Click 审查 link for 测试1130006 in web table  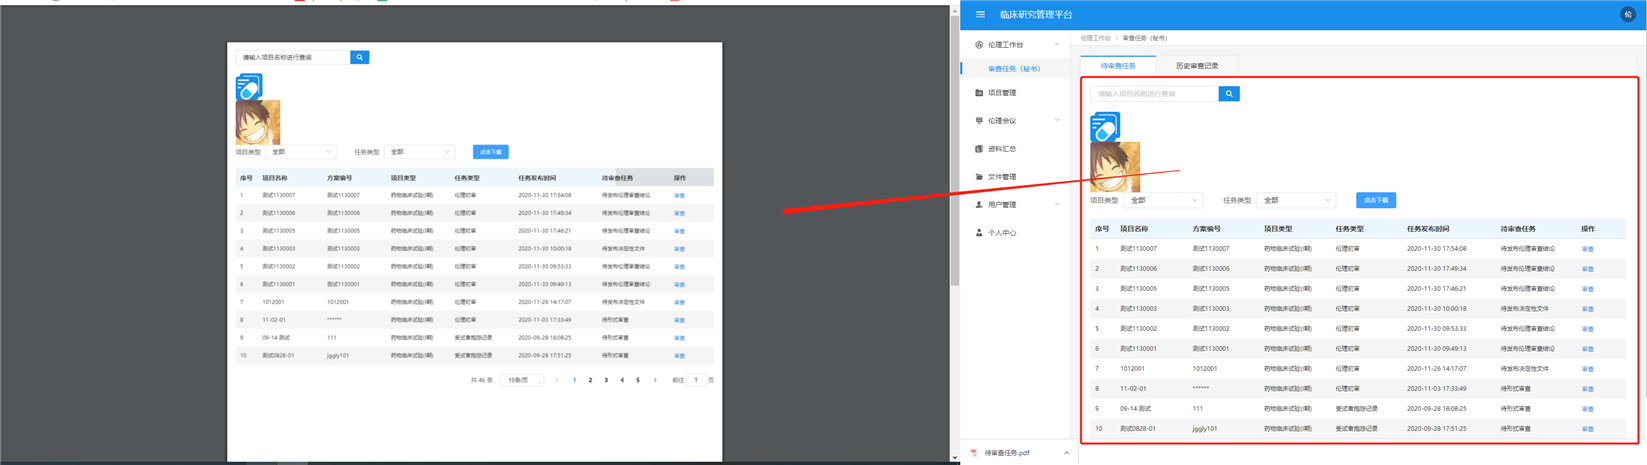point(1587,269)
